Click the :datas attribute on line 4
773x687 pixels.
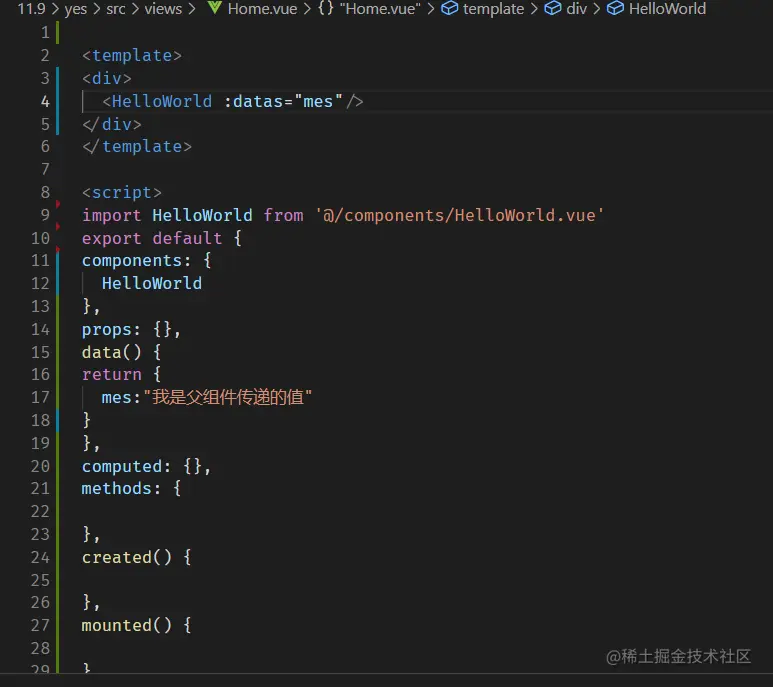[253, 102]
